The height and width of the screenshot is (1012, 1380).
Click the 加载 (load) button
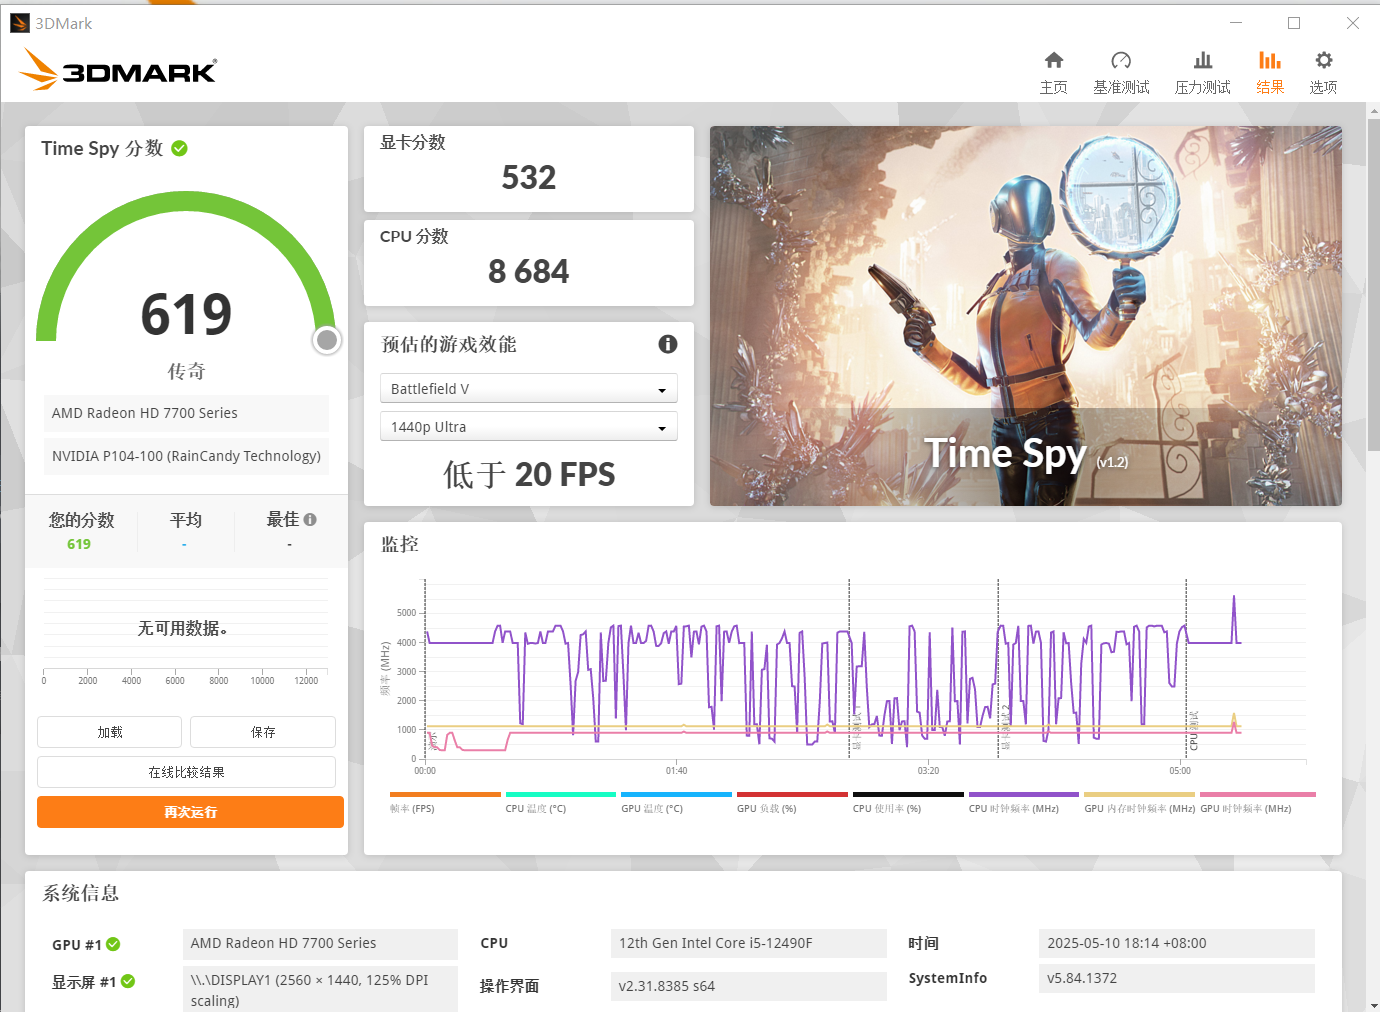[110, 732]
